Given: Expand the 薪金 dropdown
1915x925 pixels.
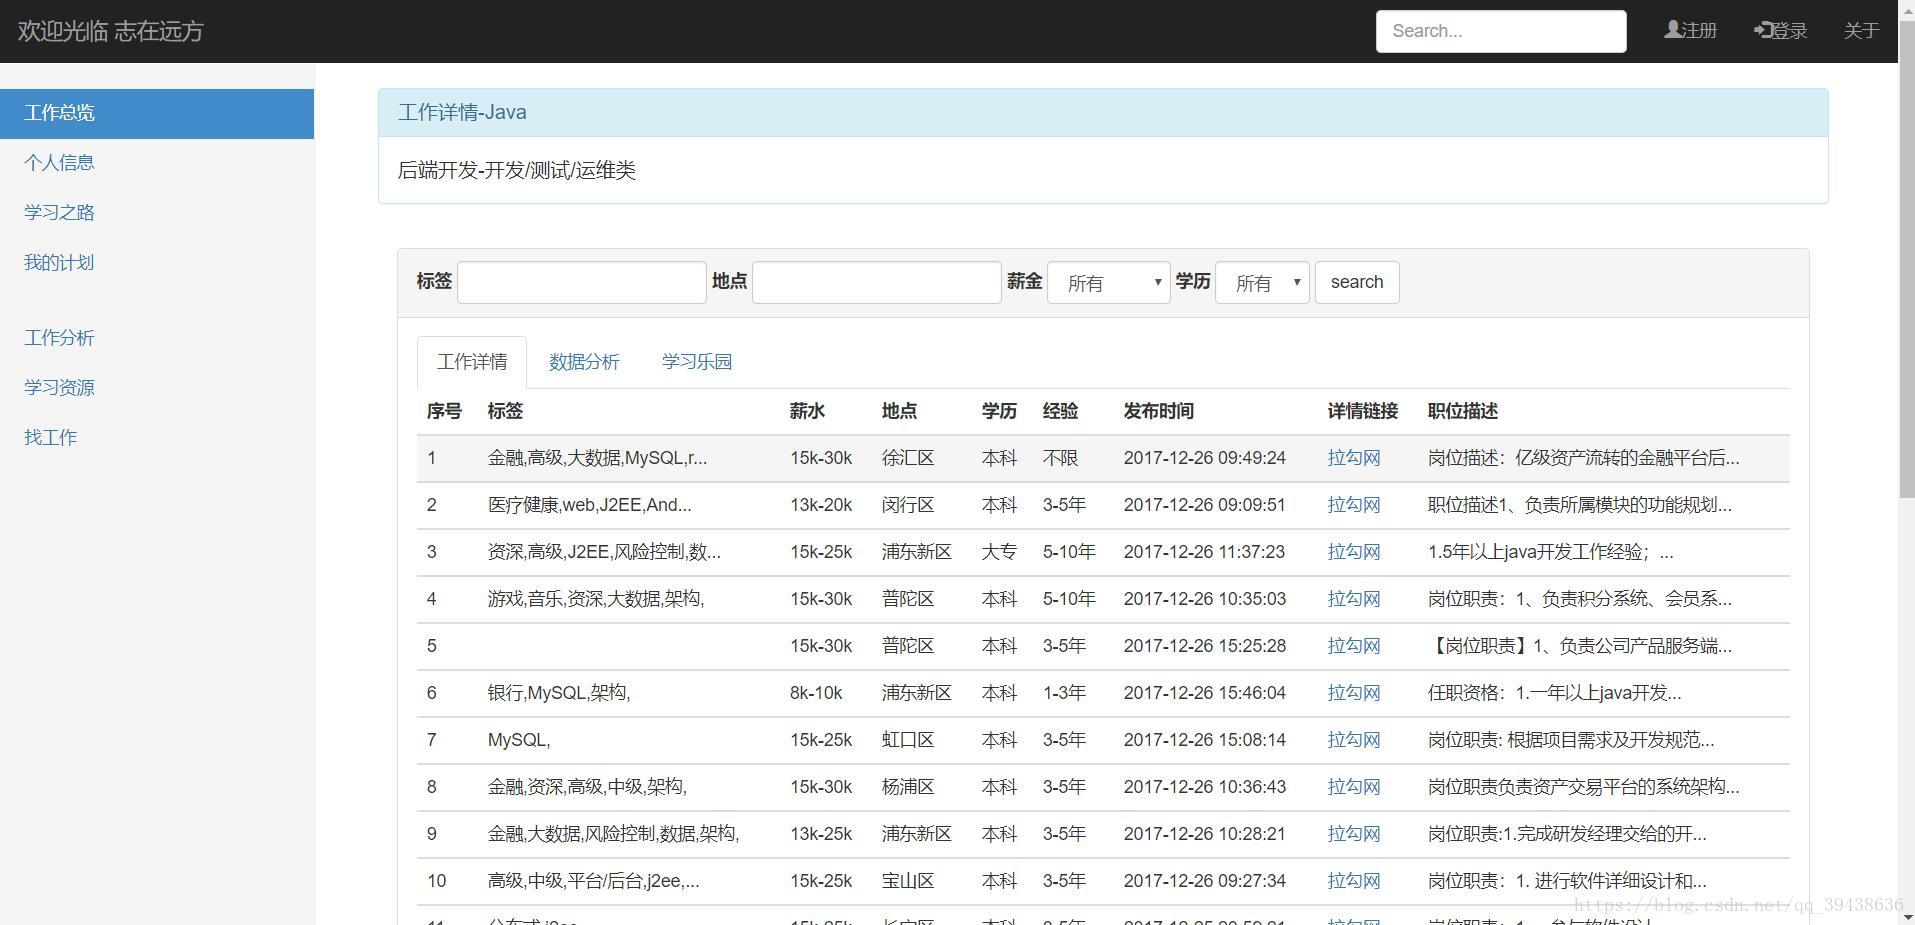Looking at the screenshot, I should coord(1109,283).
